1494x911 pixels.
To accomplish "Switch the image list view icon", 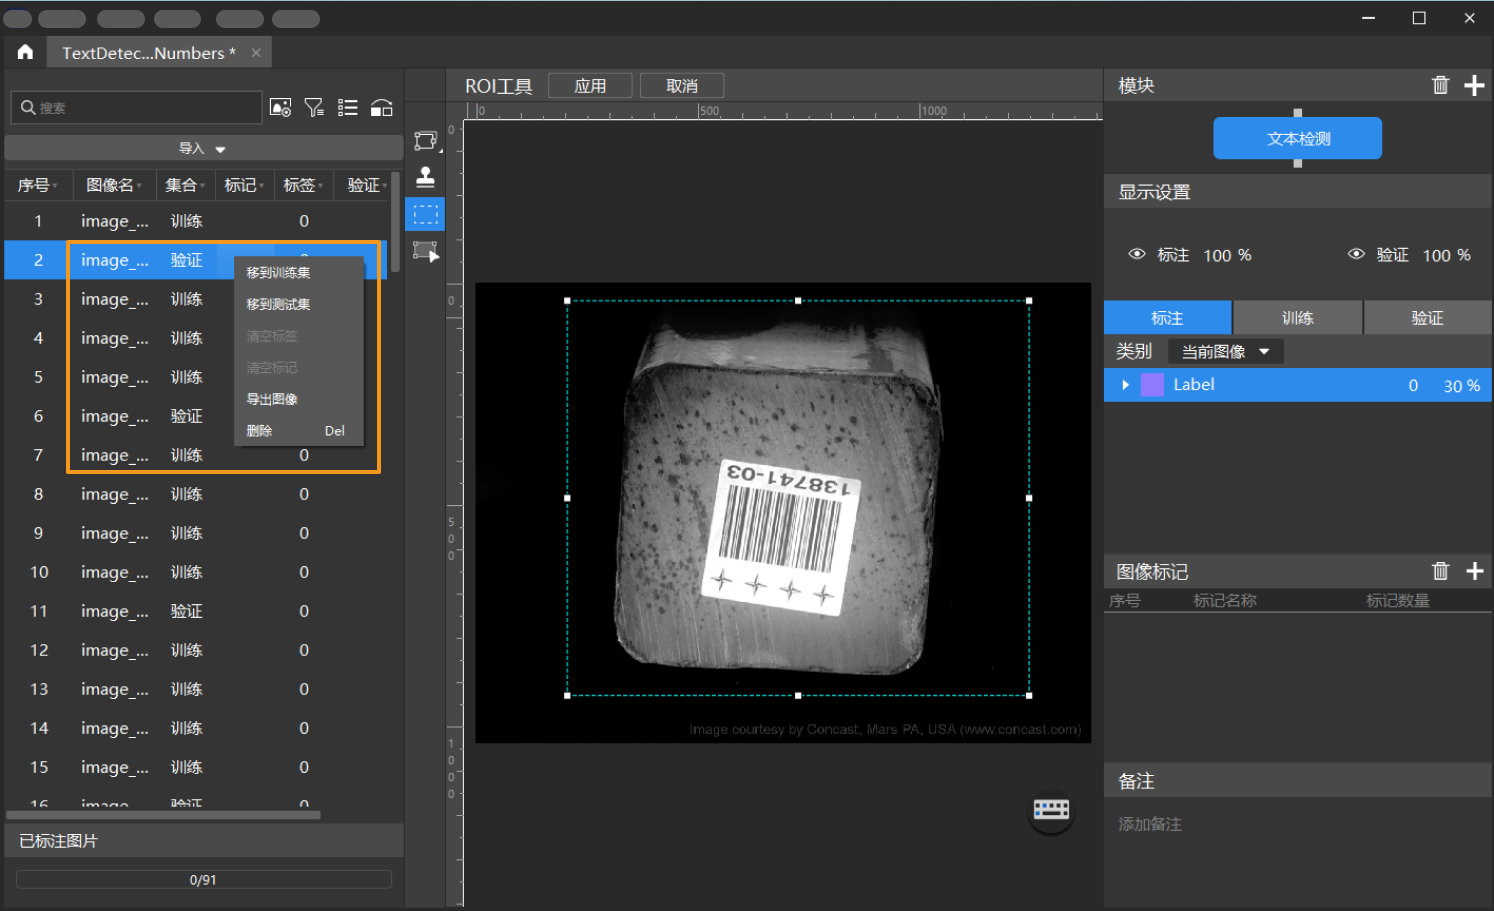I will (348, 107).
